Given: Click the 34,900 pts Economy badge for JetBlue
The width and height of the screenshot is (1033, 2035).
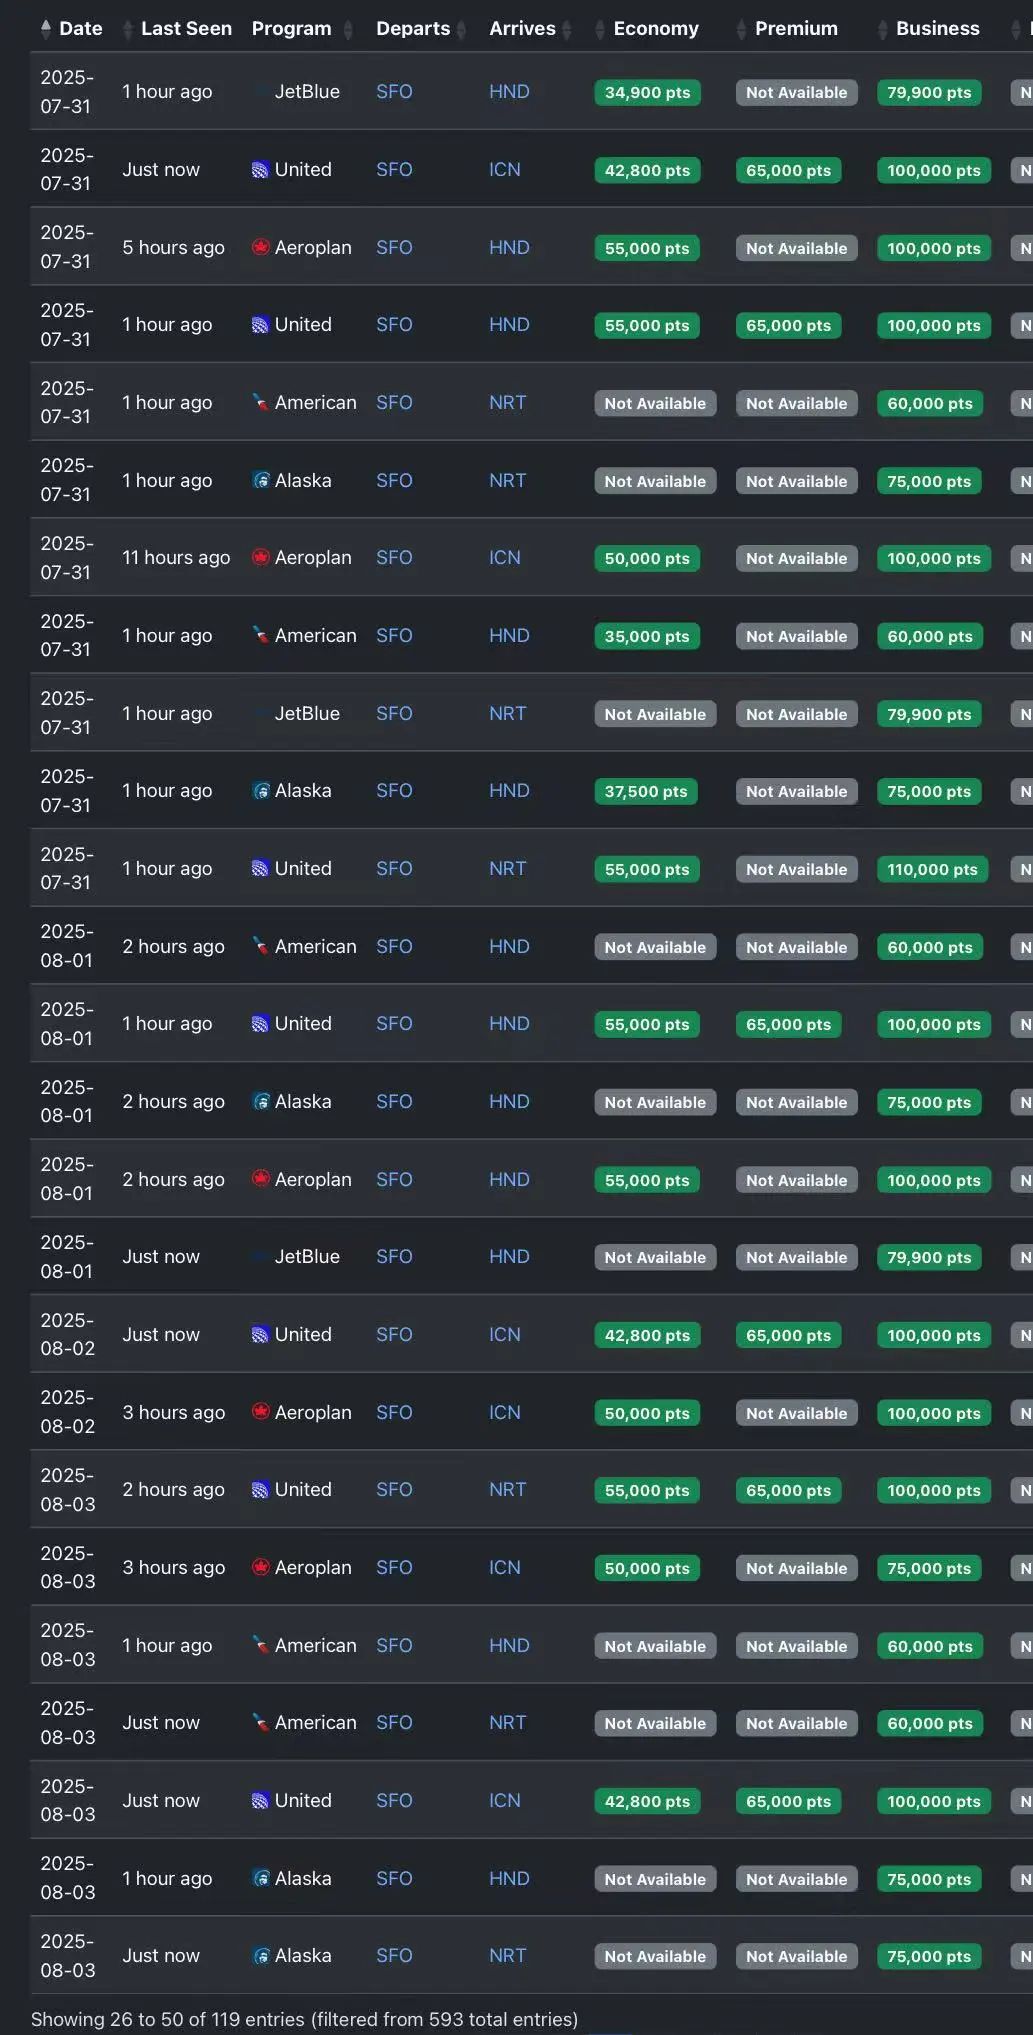Looking at the screenshot, I should 647,93.
